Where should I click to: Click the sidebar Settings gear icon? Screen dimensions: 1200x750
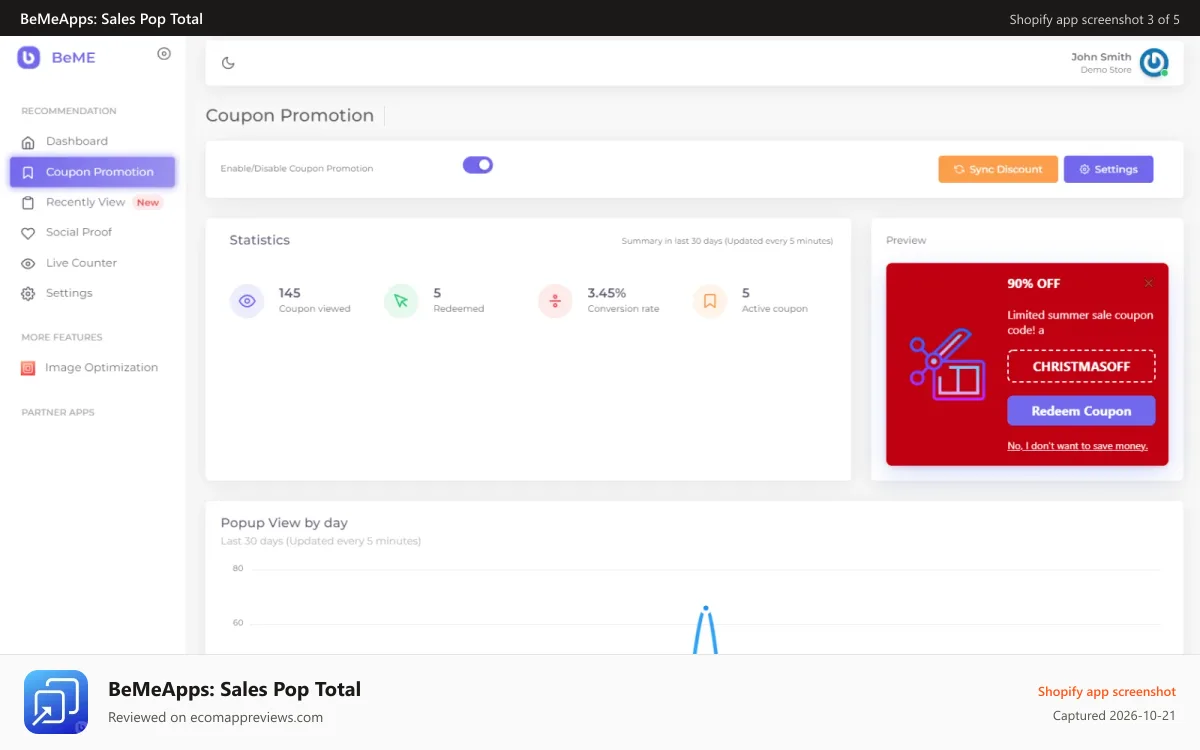coord(28,294)
